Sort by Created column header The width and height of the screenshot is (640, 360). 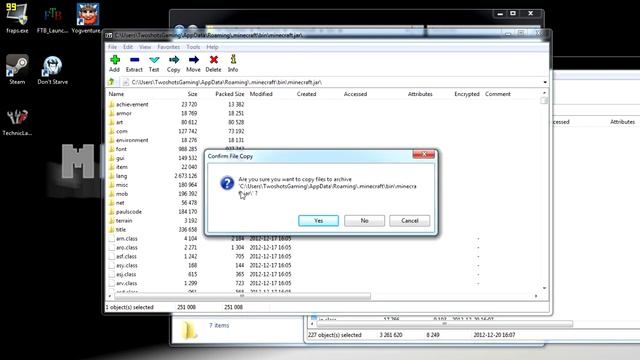[x=307, y=94]
